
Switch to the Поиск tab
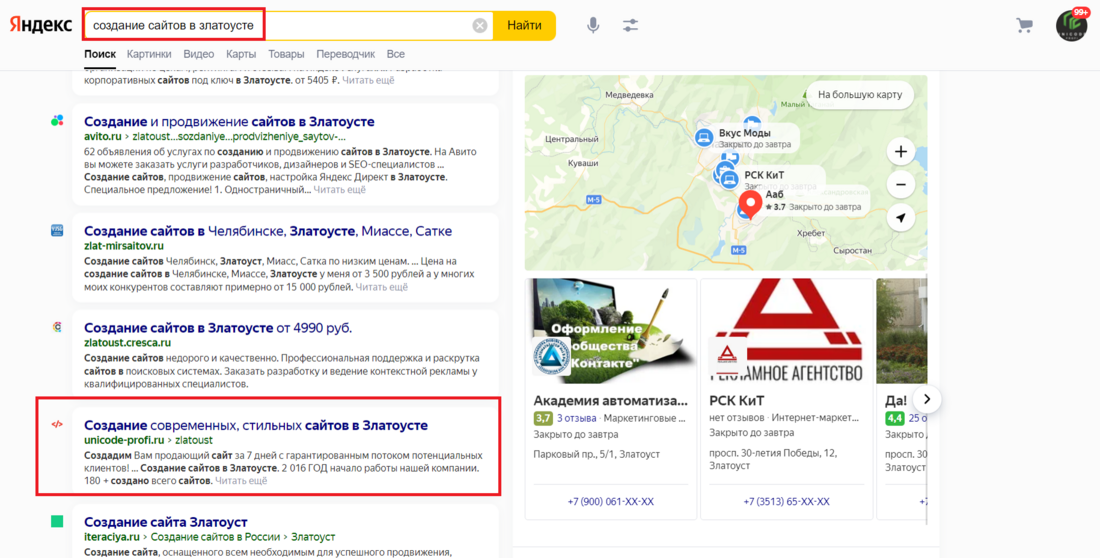(100, 54)
